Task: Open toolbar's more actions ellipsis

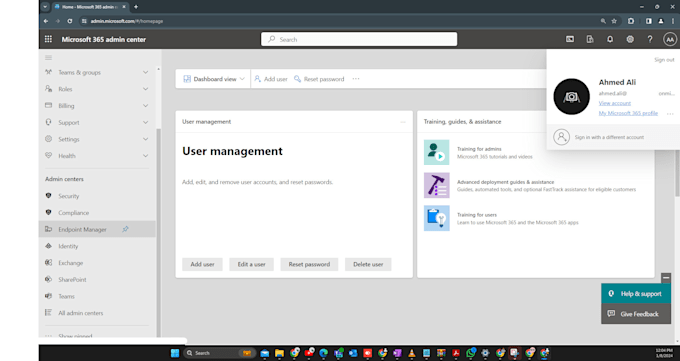Action: pyautogui.click(x=356, y=79)
